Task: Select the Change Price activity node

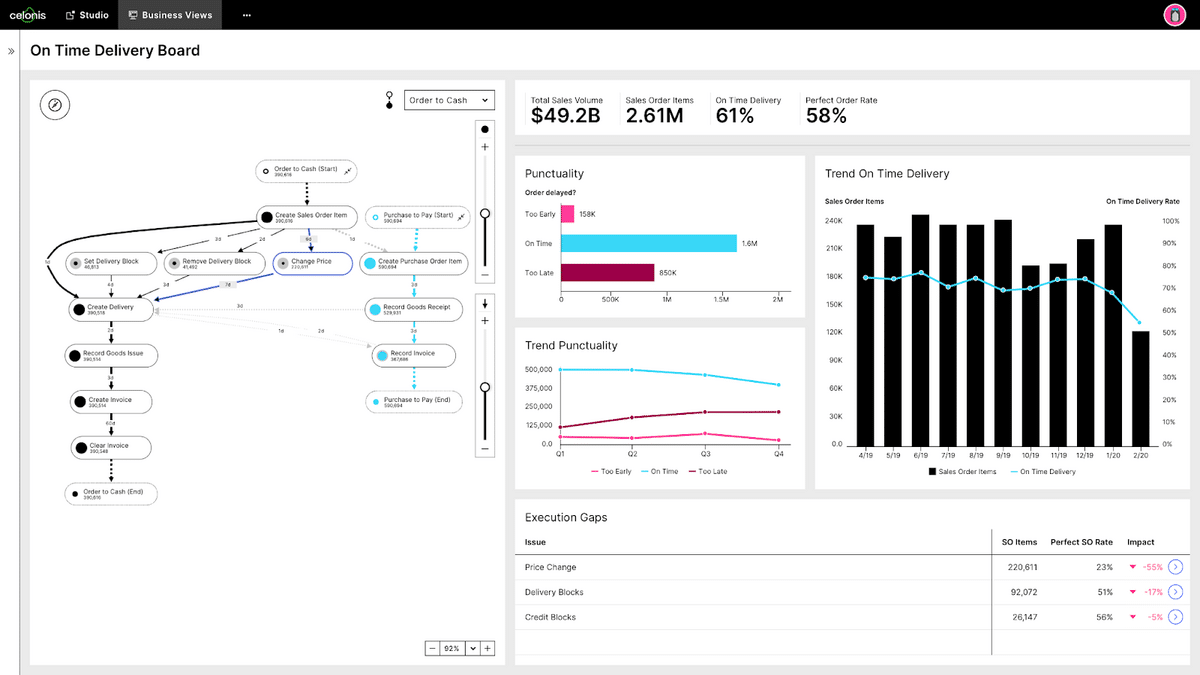Action: (312, 263)
